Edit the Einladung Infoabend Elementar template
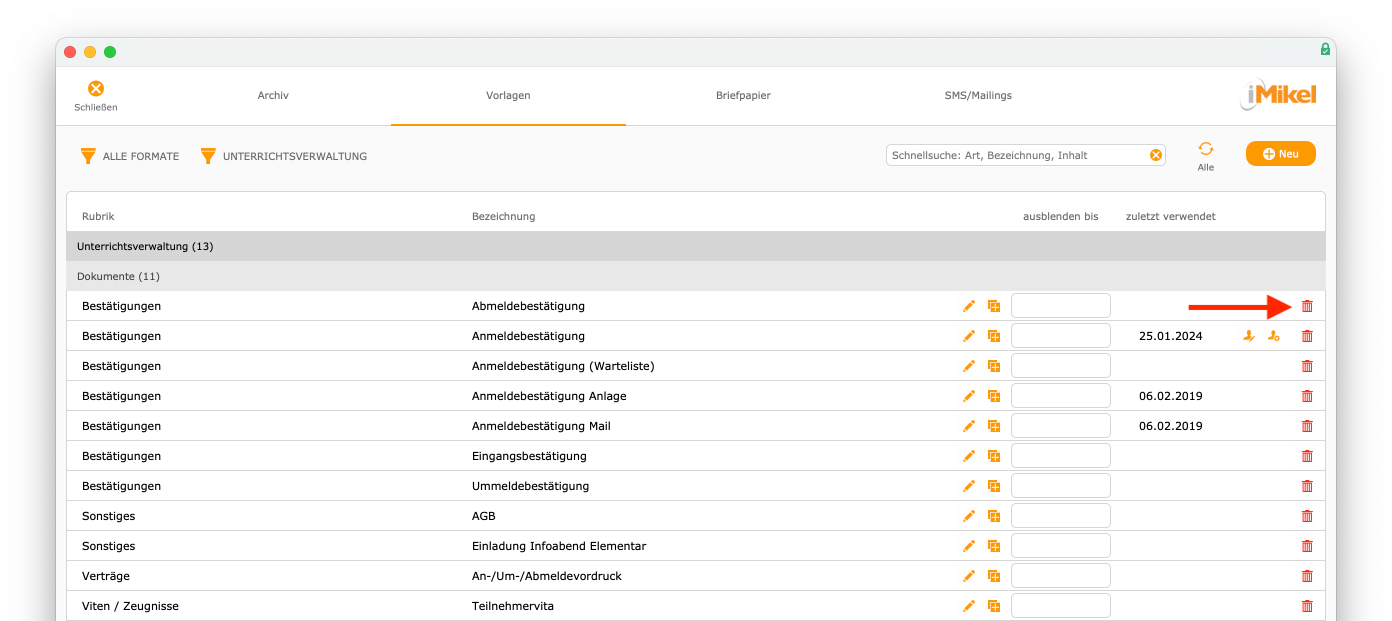 point(968,546)
